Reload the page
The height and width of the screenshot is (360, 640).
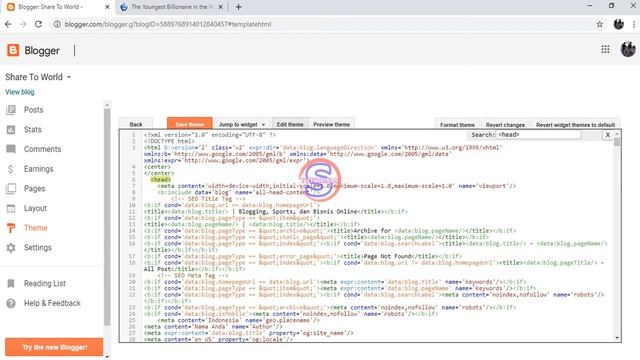coord(38,24)
